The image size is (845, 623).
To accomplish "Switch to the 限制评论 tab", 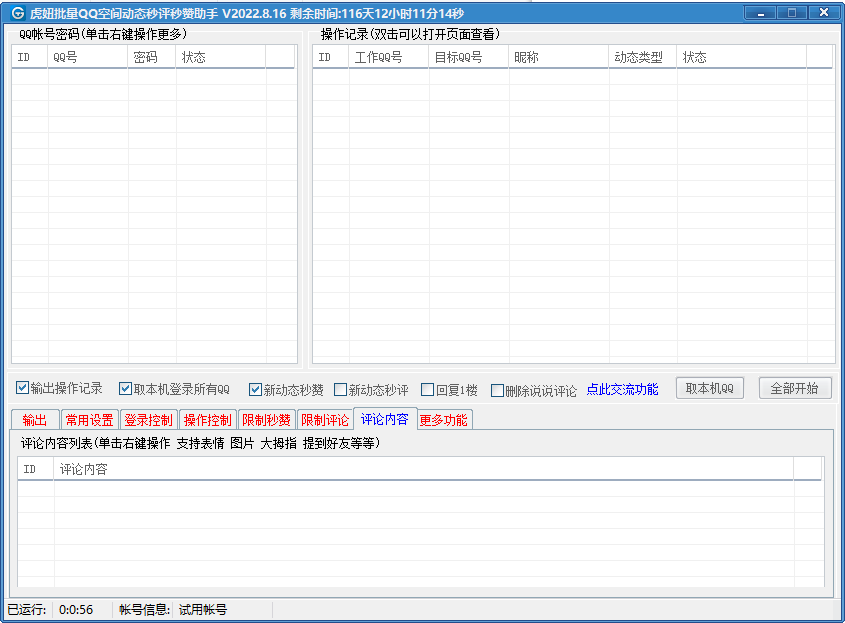I will pyautogui.click(x=325, y=420).
